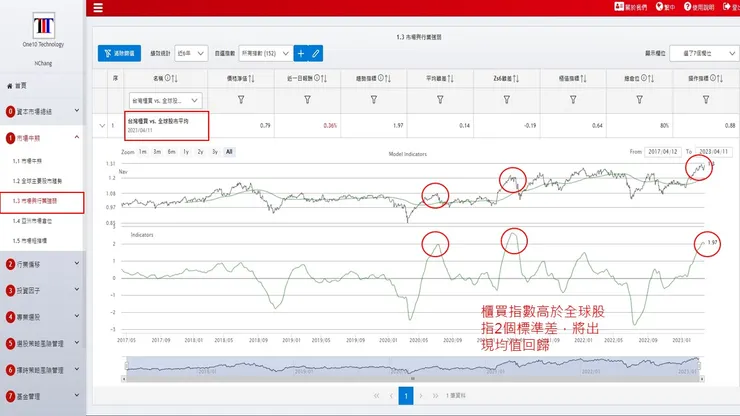The height and width of the screenshot is (416, 740).
Task: Click the blue clear-filters button with funnel icon
Action: pos(119,53)
